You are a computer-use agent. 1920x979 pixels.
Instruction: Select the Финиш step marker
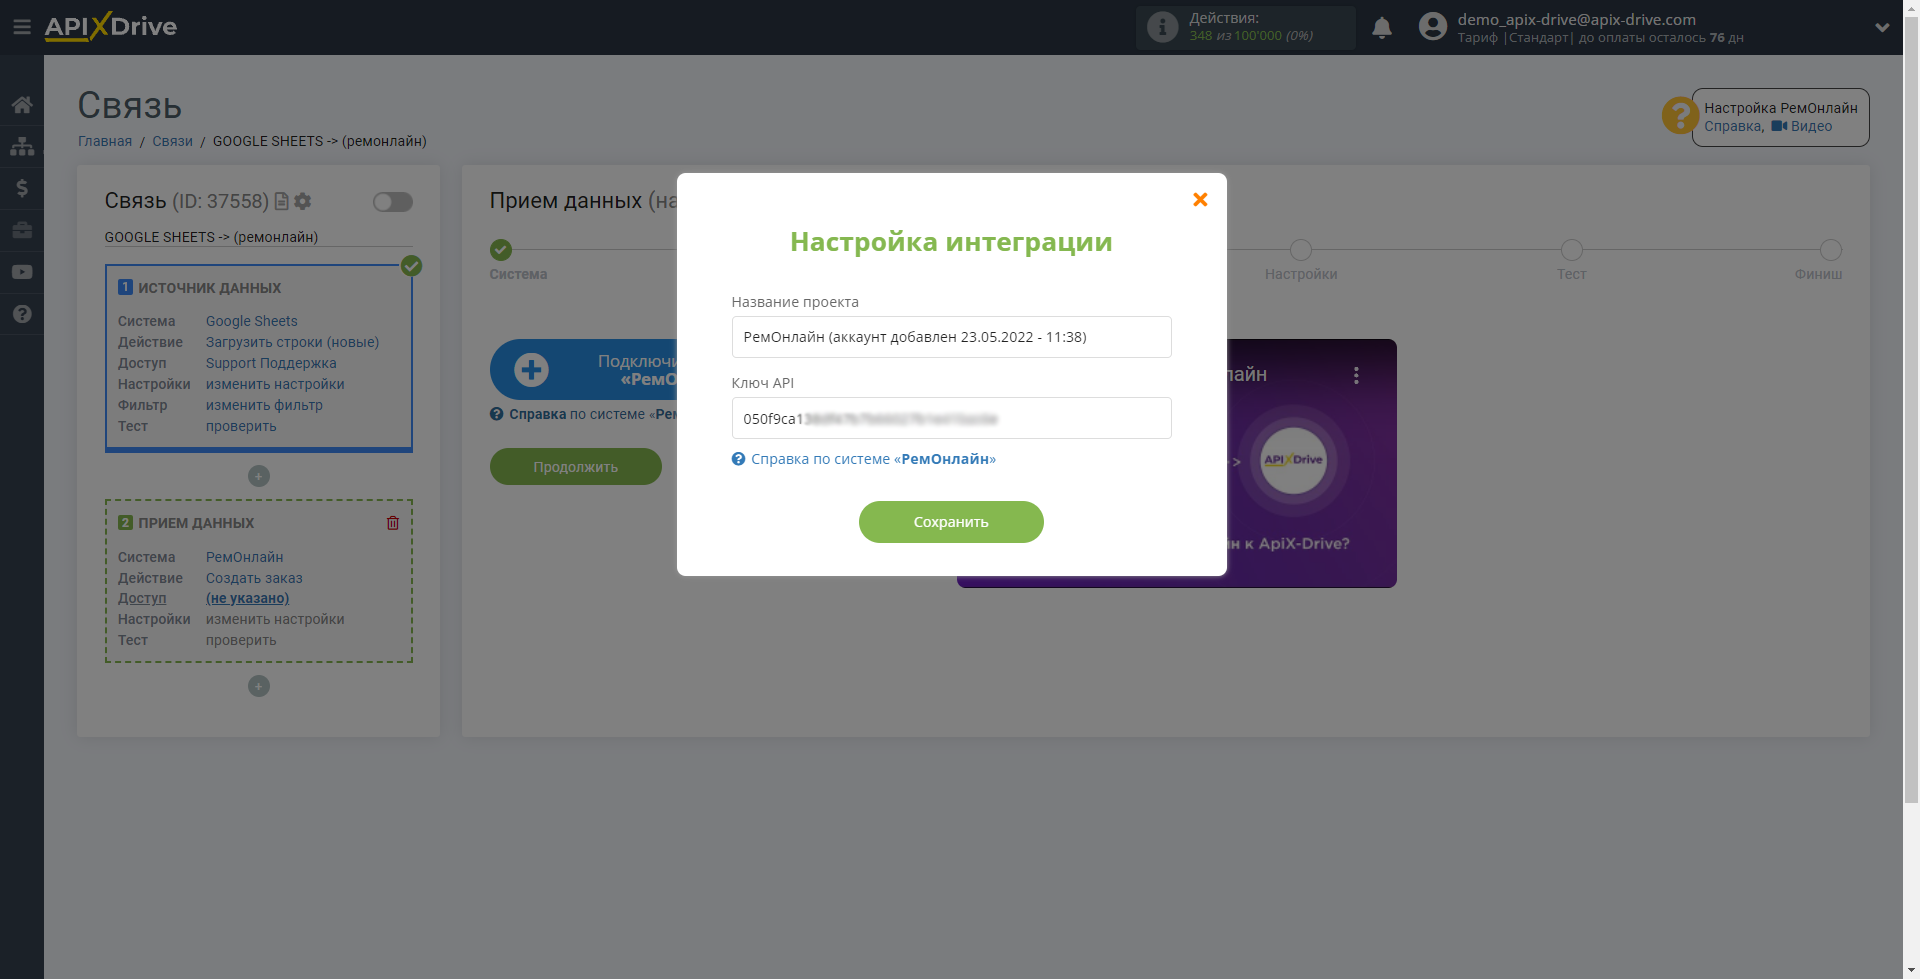pyautogui.click(x=1831, y=250)
